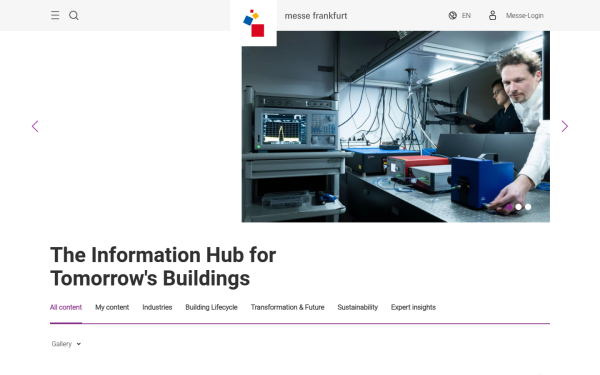Click the user profile icon
This screenshot has height=375, width=600.
(492, 15)
